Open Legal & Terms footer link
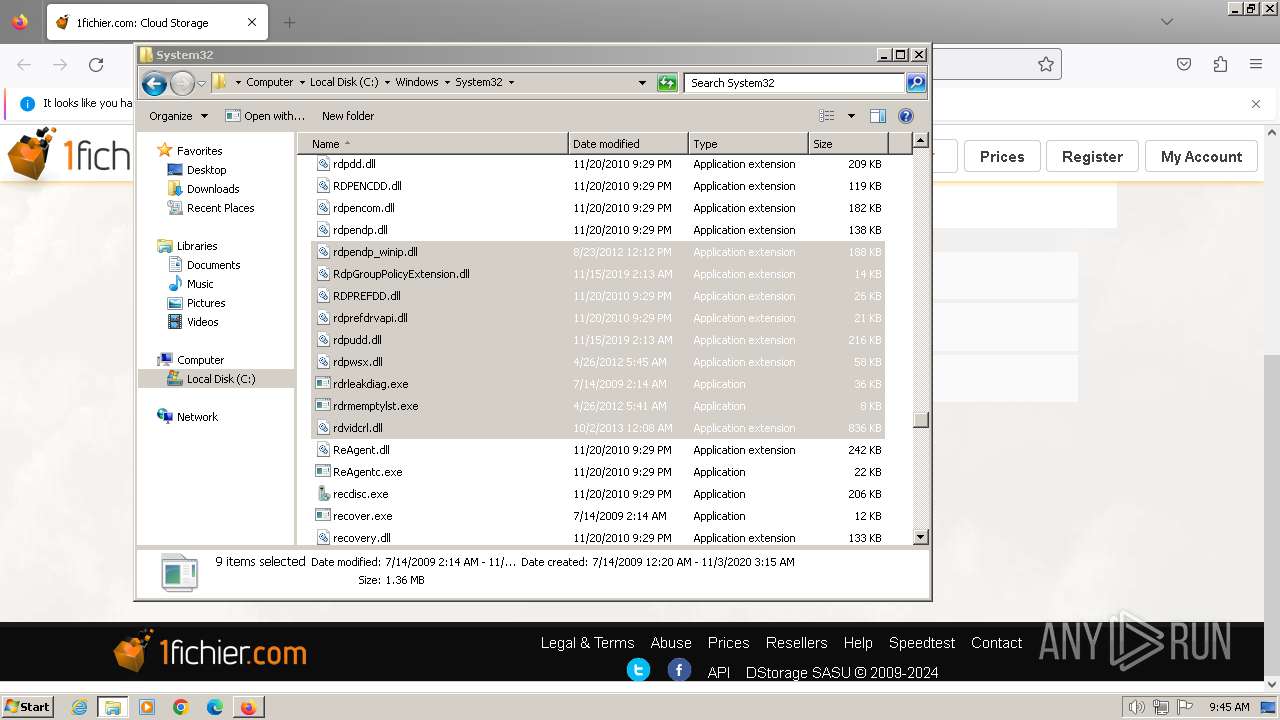1280x720 pixels. pos(587,643)
